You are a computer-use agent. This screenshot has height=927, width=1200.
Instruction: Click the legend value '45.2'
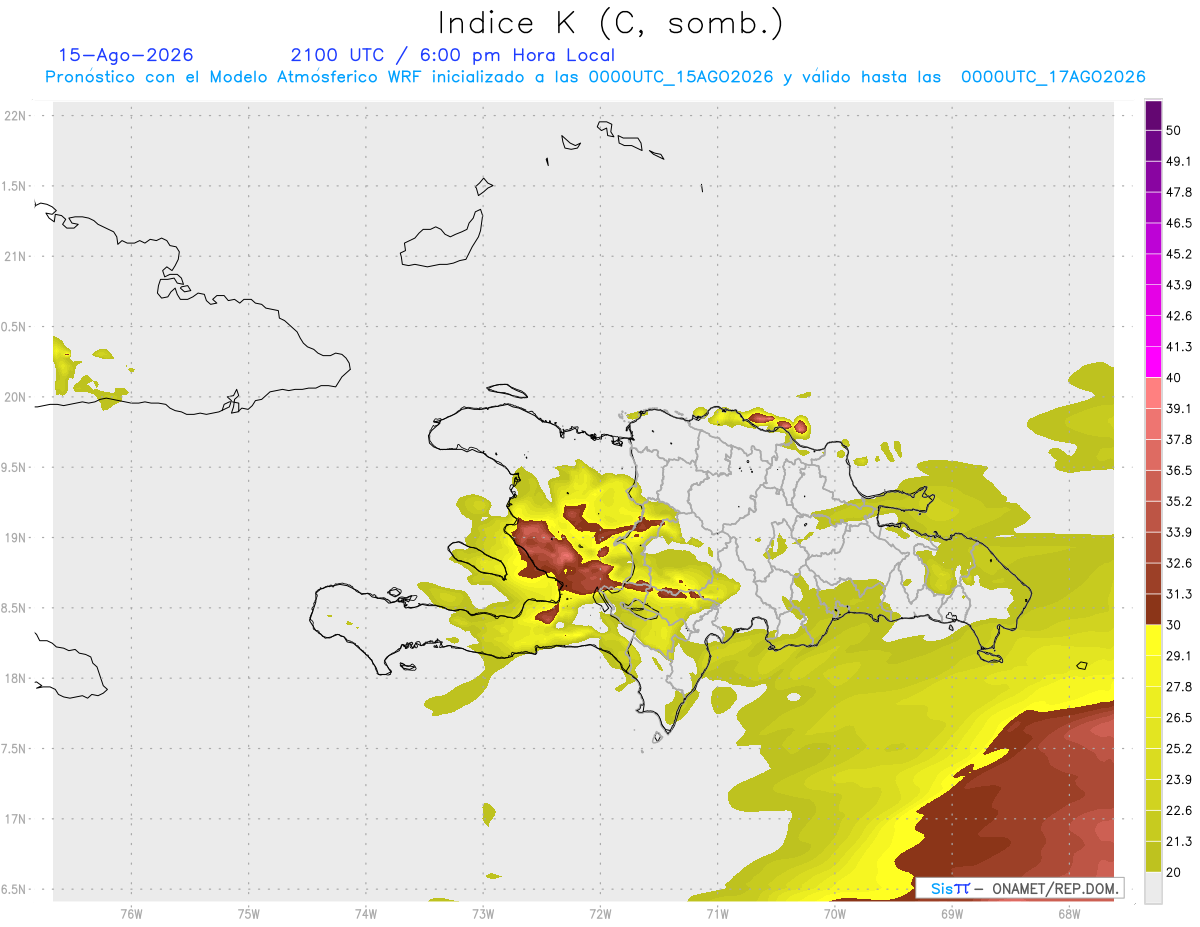(x=1179, y=254)
